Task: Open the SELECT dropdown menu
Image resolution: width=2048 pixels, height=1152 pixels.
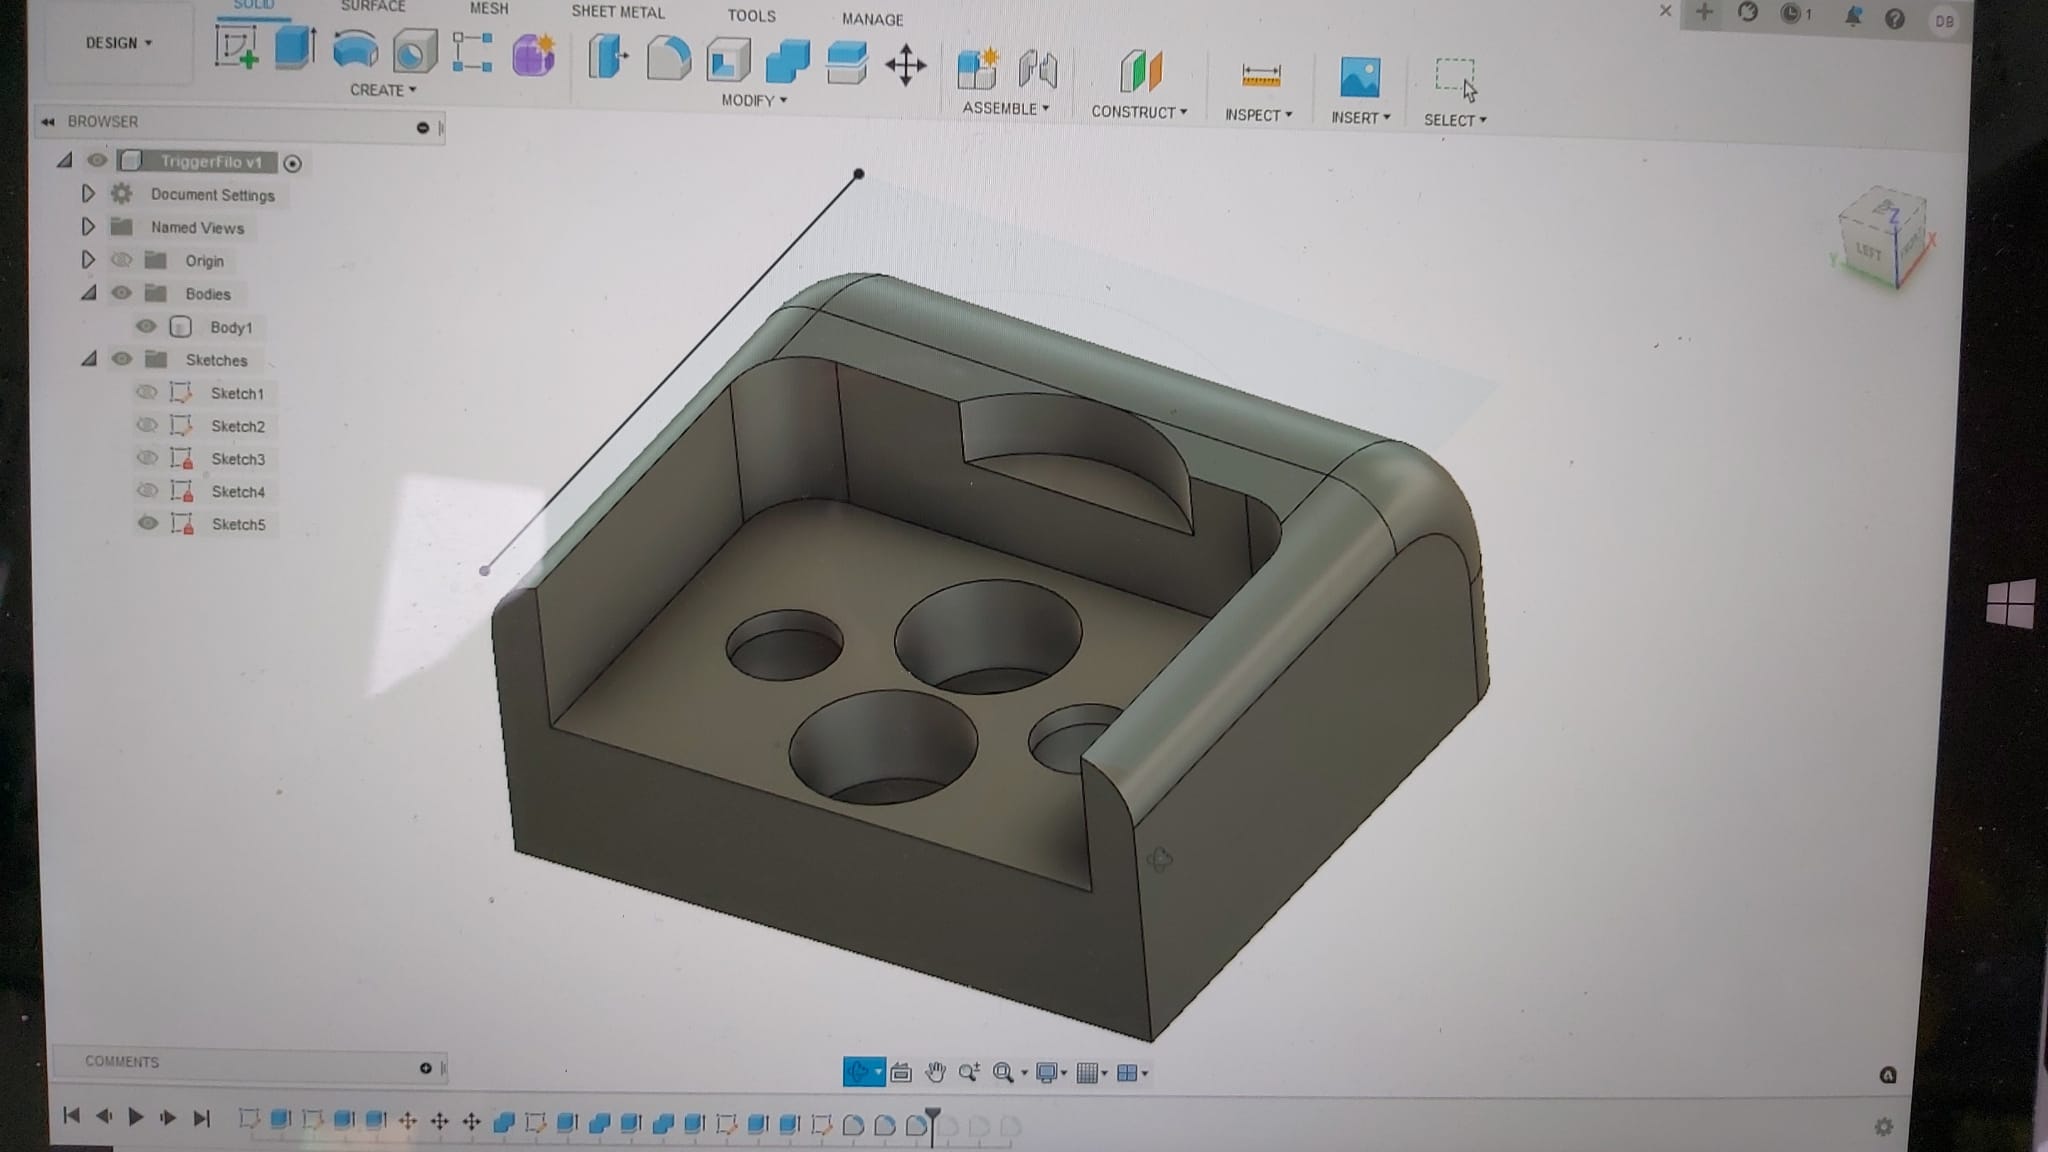Action: click(1455, 120)
